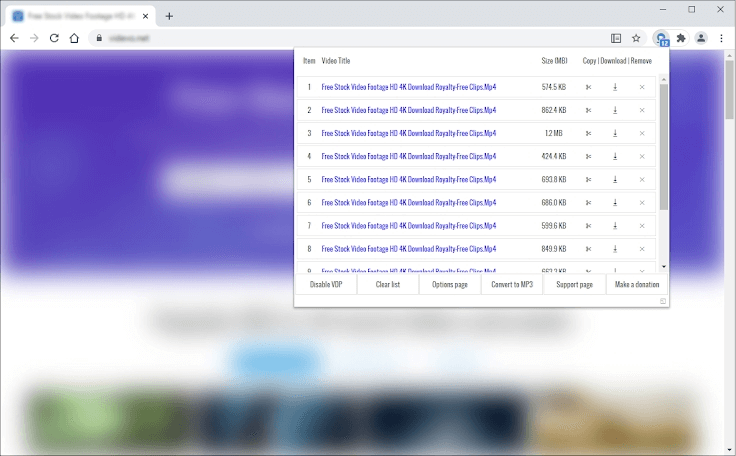This screenshot has width=736, height=456.
Task: Open the Chrome extensions puzzle icon
Action: coord(681,39)
